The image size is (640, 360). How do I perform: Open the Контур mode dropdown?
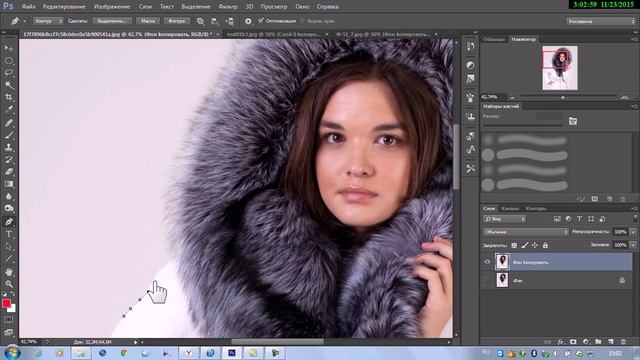48,21
